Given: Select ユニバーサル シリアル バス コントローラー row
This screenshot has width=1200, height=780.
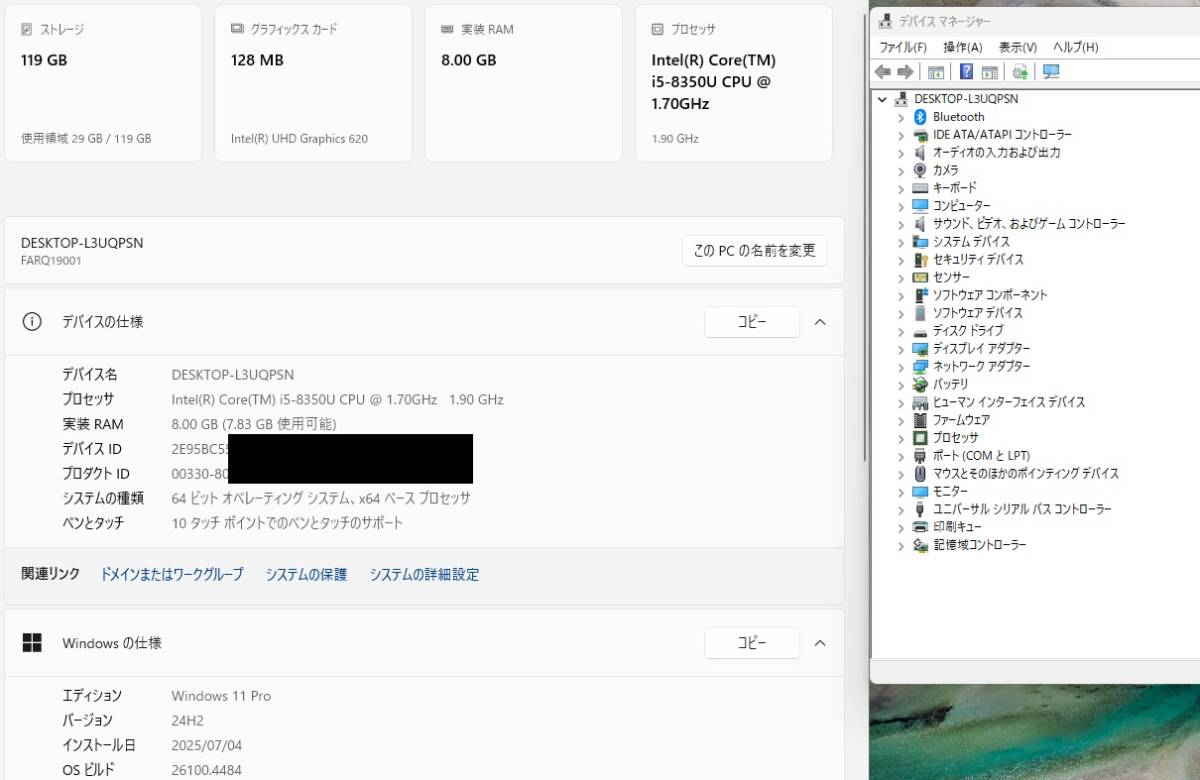Looking at the screenshot, I should pyautogui.click(x=1022, y=509).
